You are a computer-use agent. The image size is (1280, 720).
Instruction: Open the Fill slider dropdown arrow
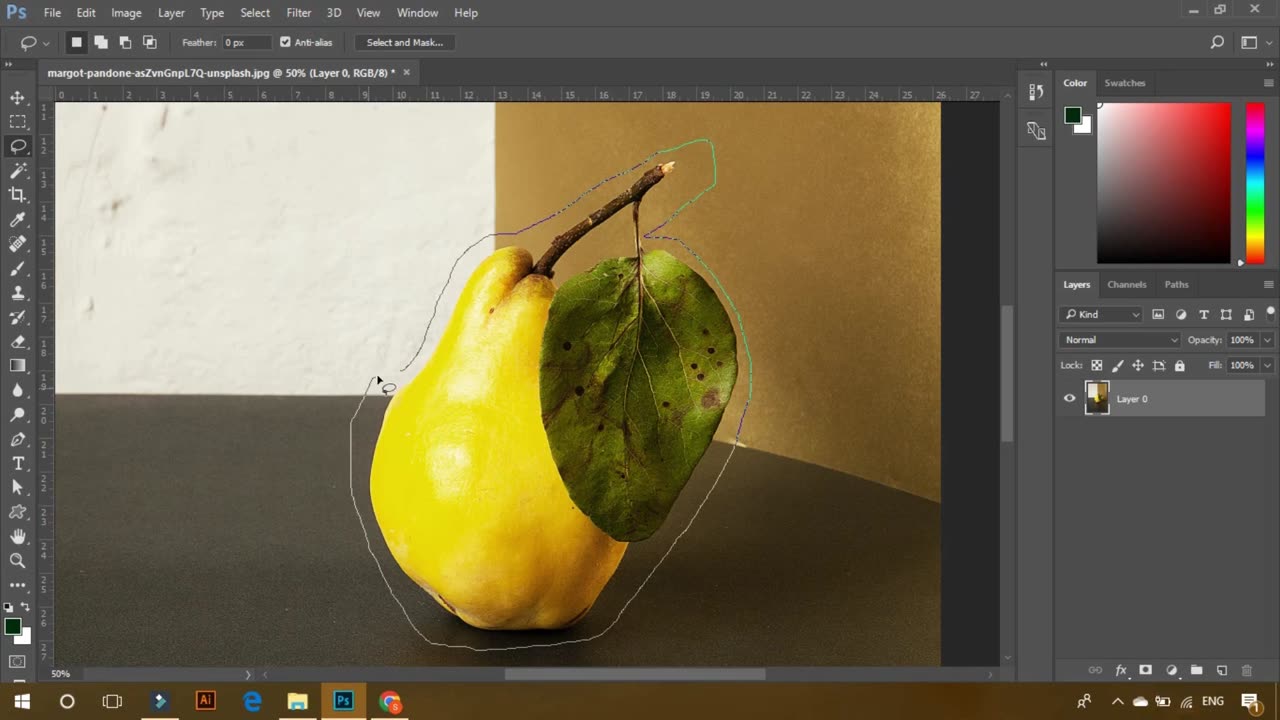tap(1267, 365)
